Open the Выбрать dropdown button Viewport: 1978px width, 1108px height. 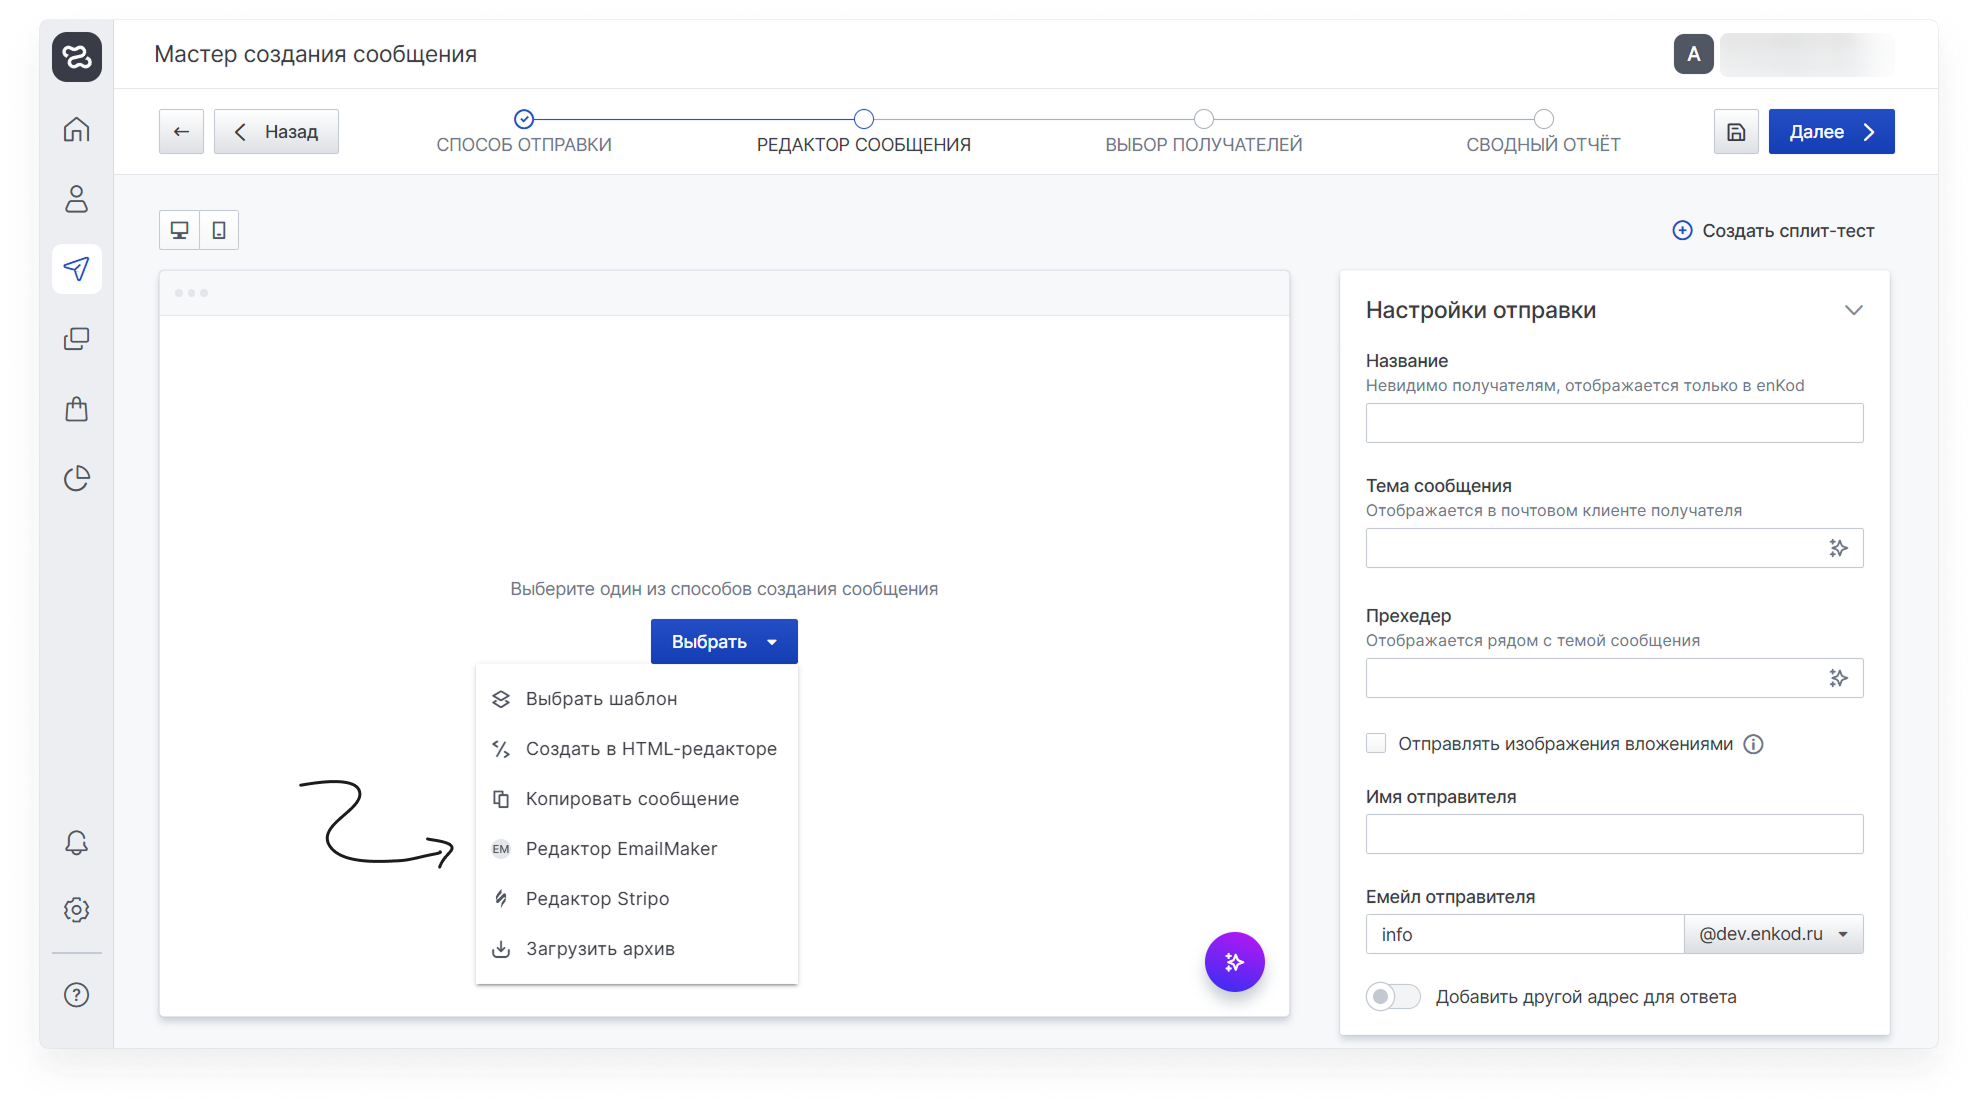point(724,642)
